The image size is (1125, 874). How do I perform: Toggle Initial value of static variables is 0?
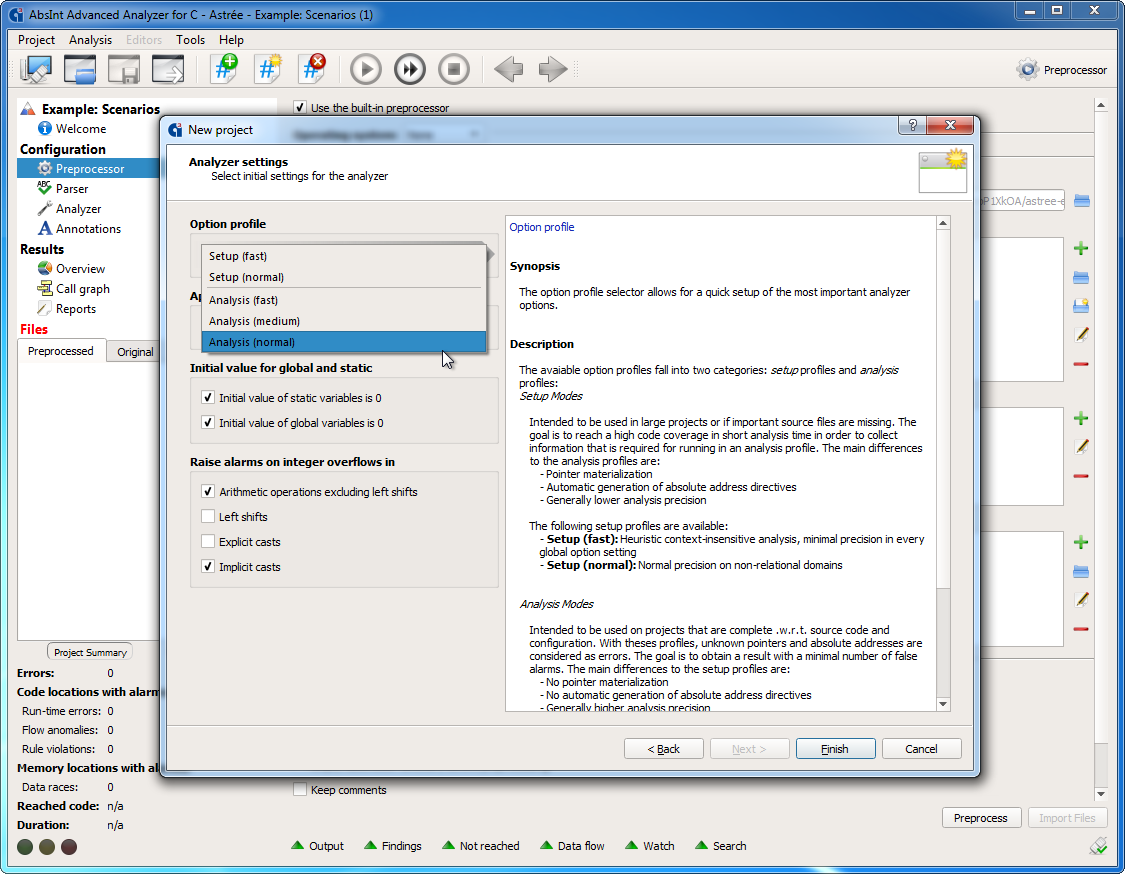pos(208,398)
